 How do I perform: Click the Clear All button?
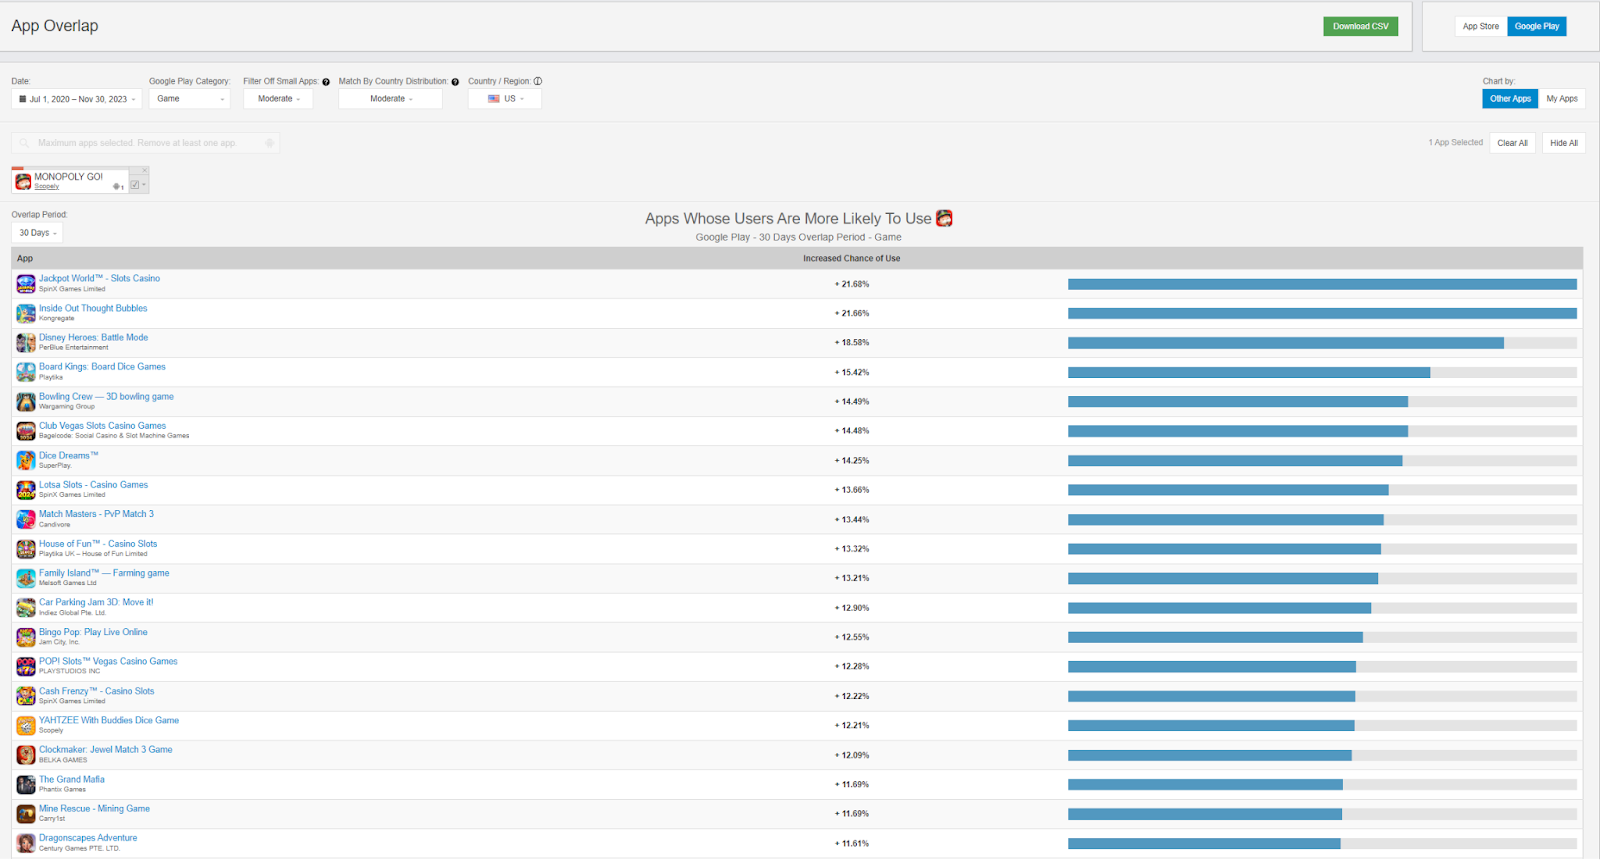[x=1512, y=143]
